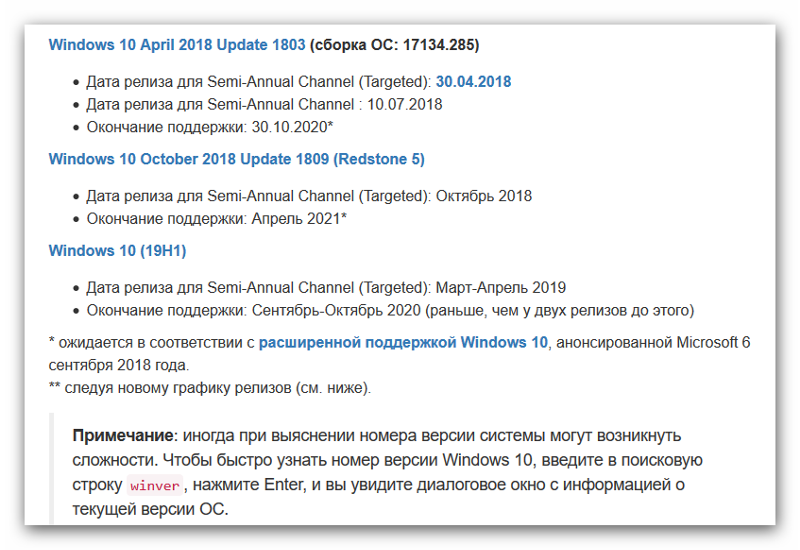Open Windows 10 April 2018 Update 1803 link
The height and width of the screenshot is (550, 800).
tap(177, 45)
